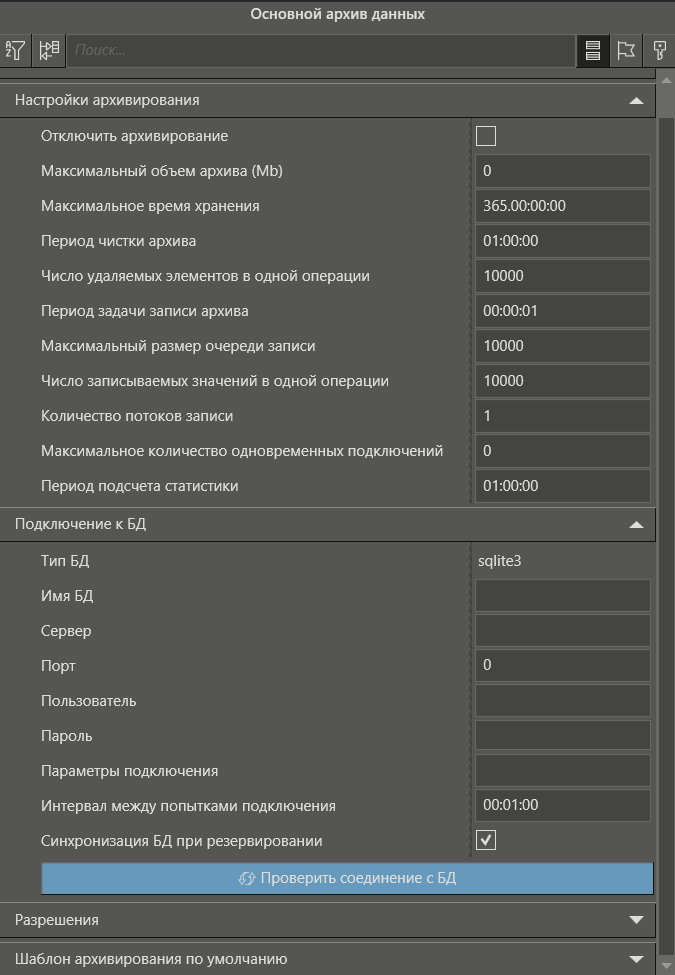Select the key icon on the right toolbar

(x=658, y=50)
